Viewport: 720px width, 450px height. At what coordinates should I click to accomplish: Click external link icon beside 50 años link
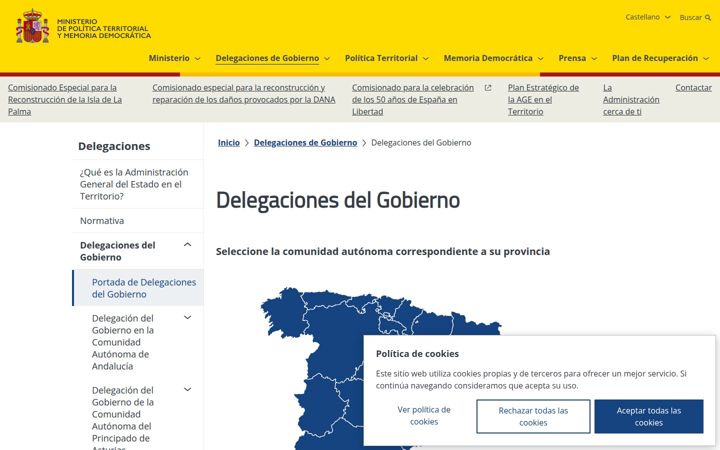[x=488, y=88]
